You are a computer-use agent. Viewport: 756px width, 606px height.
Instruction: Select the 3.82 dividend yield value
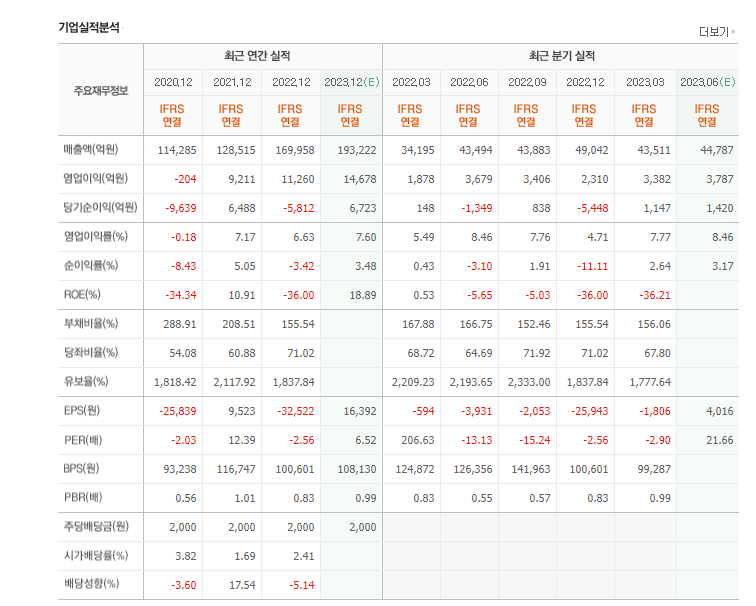tap(186, 556)
